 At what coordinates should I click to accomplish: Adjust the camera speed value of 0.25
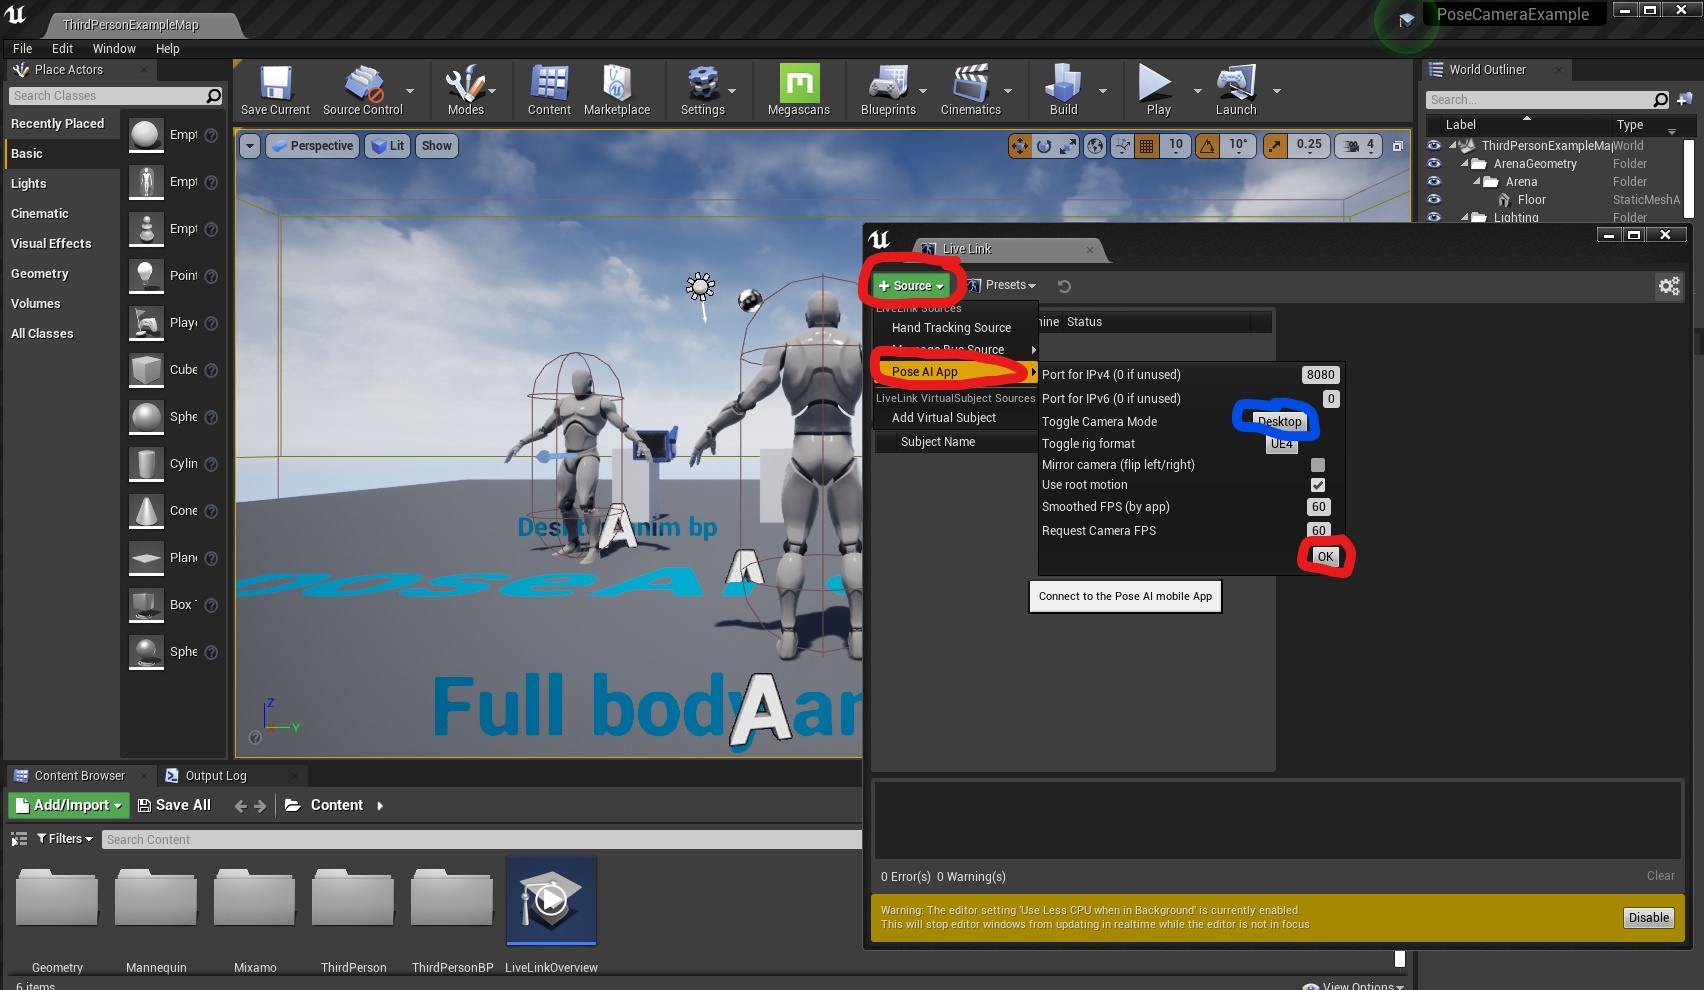(1308, 145)
